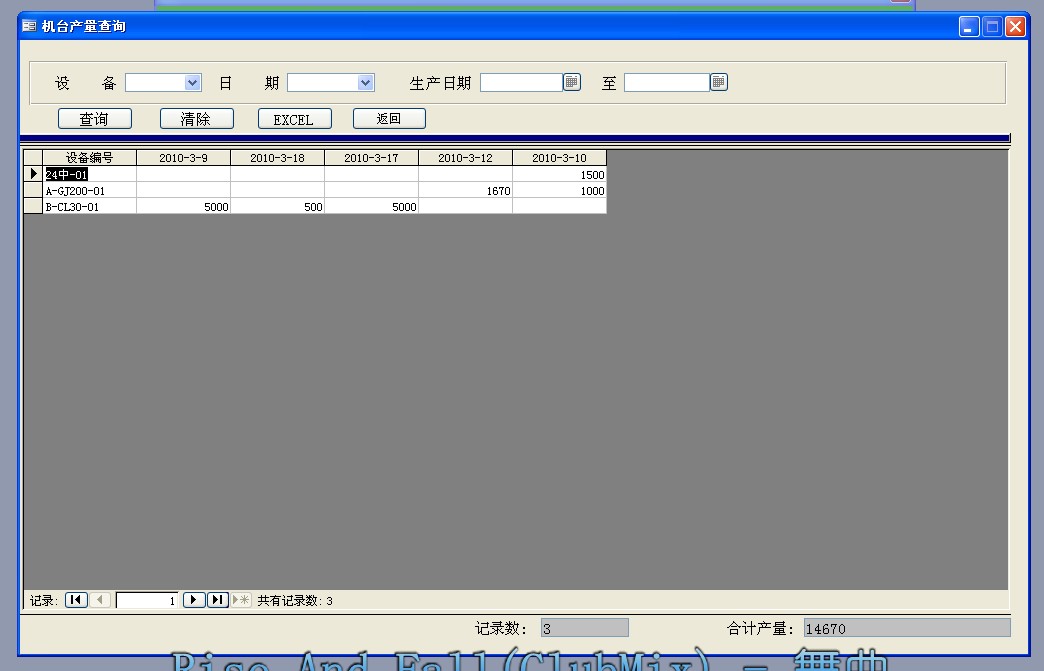This screenshot has height=671, width=1044.
Task: Select the B-CL30-01 row selector
Action: [x=33, y=206]
